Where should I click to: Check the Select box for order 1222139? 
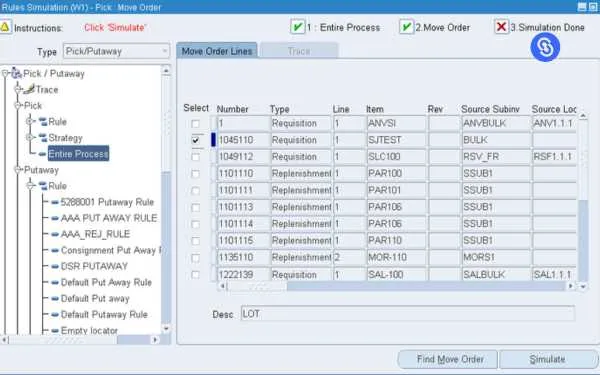196,275
